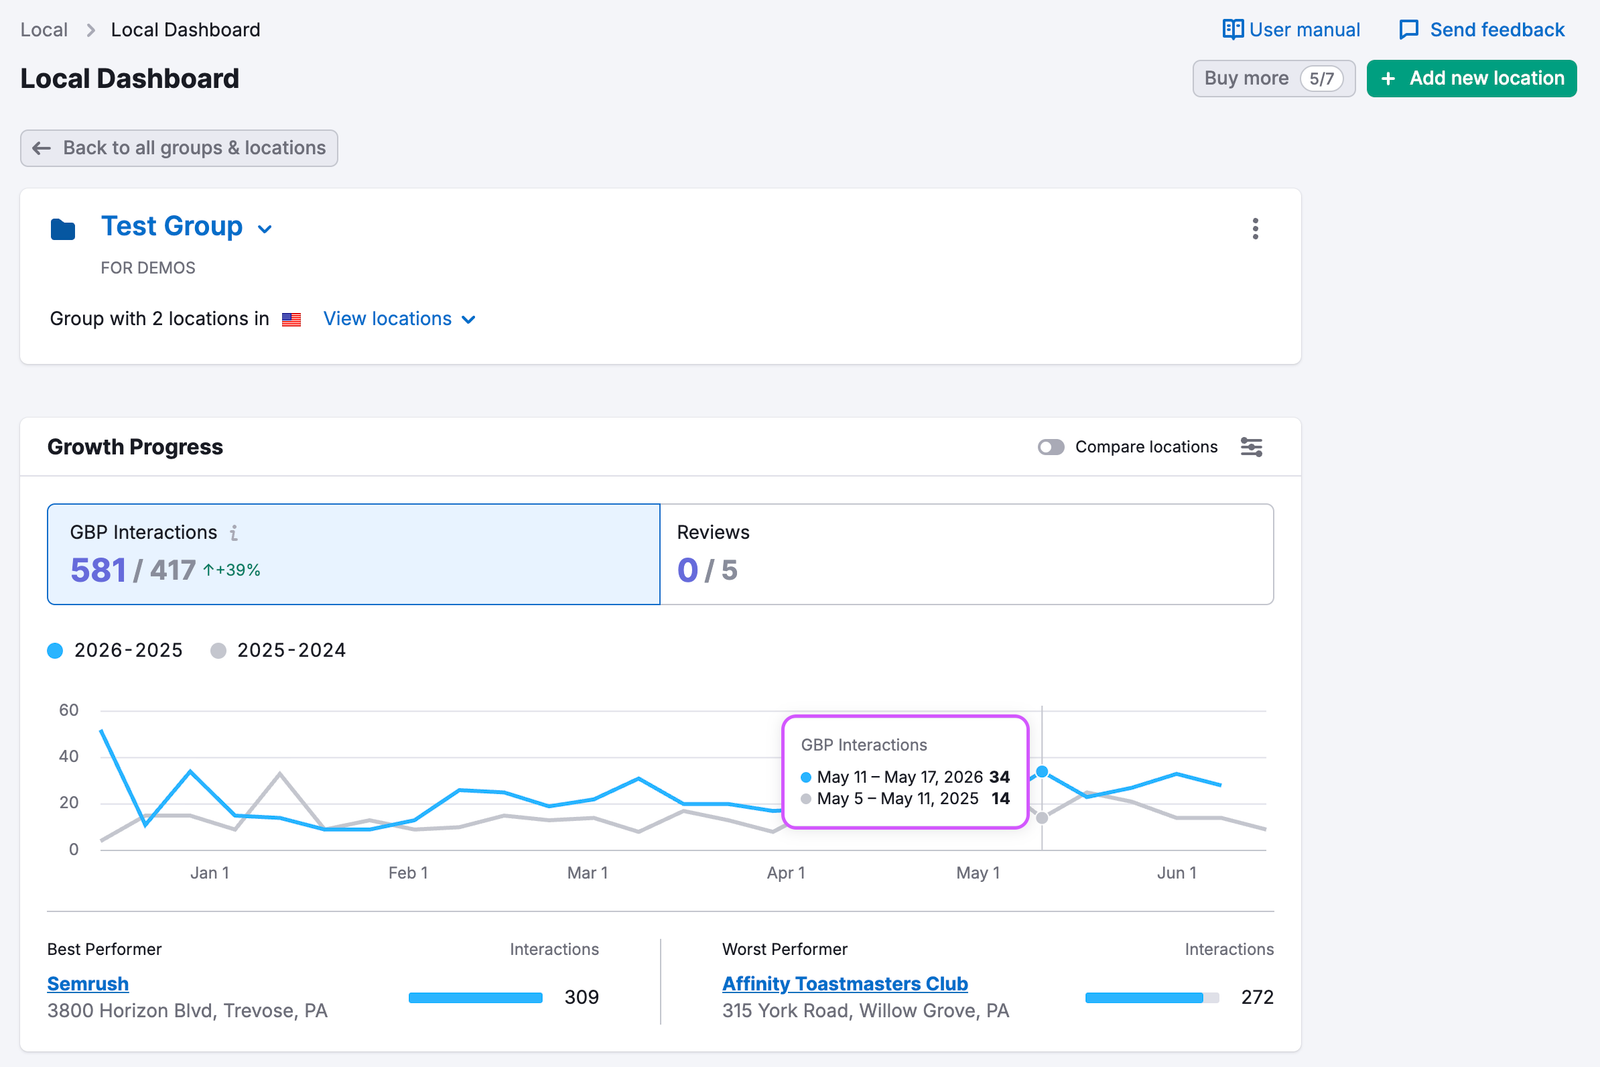Click the GBP Interactions info icon
This screenshot has width=1600, height=1067.
tap(234, 533)
